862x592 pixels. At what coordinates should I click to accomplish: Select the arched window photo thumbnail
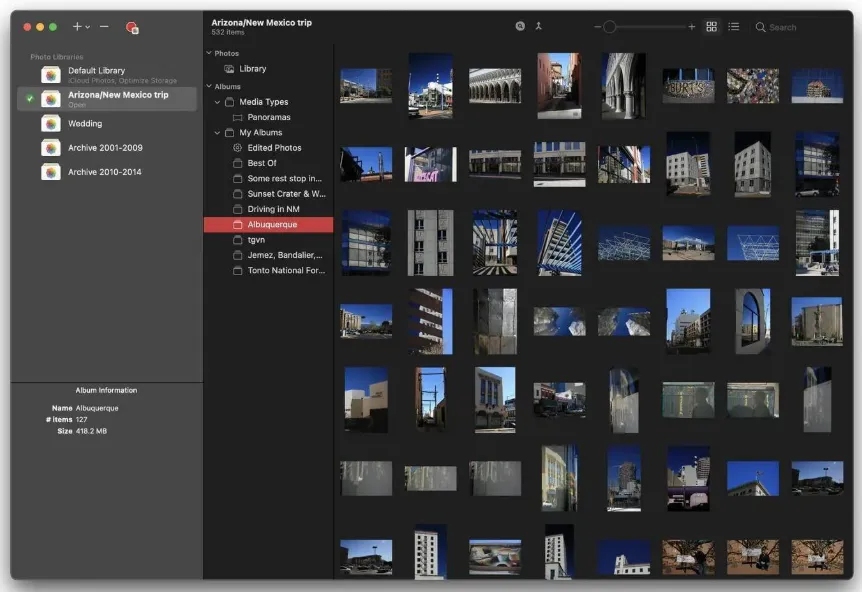pos(753,322)
